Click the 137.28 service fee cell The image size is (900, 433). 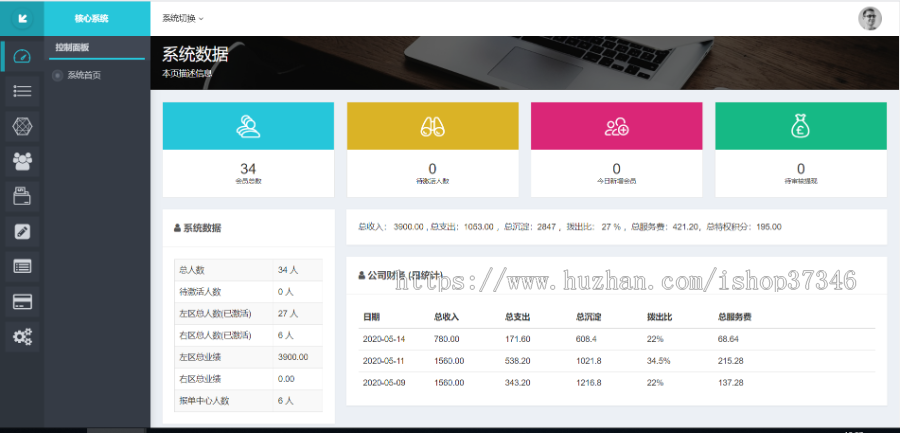pos(731,383)
